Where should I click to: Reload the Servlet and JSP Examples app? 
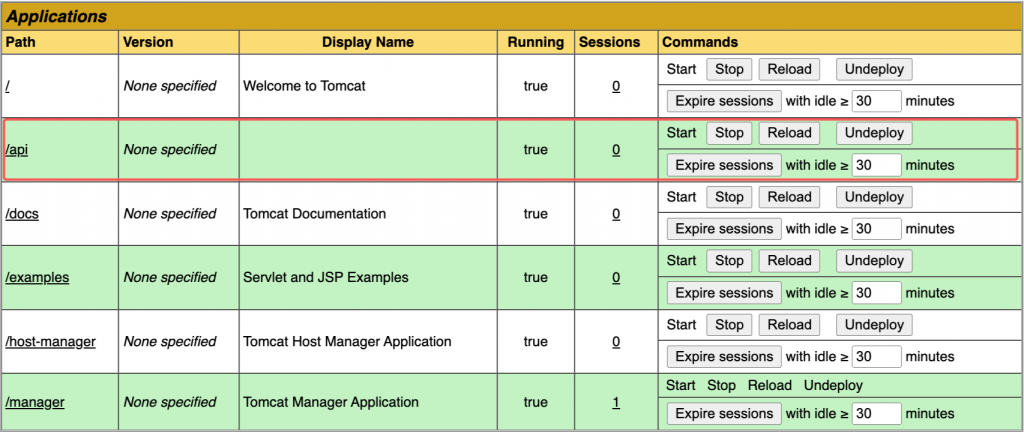(789, 261)
